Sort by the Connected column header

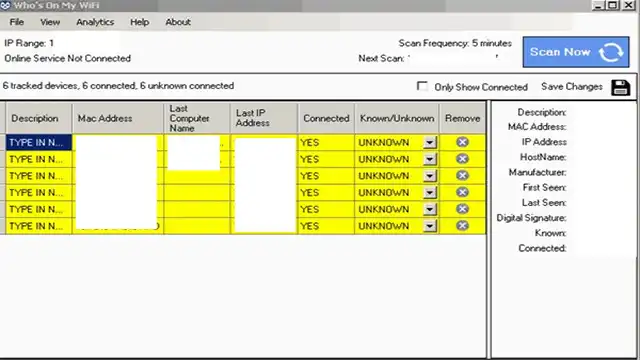tap(326, 118)
